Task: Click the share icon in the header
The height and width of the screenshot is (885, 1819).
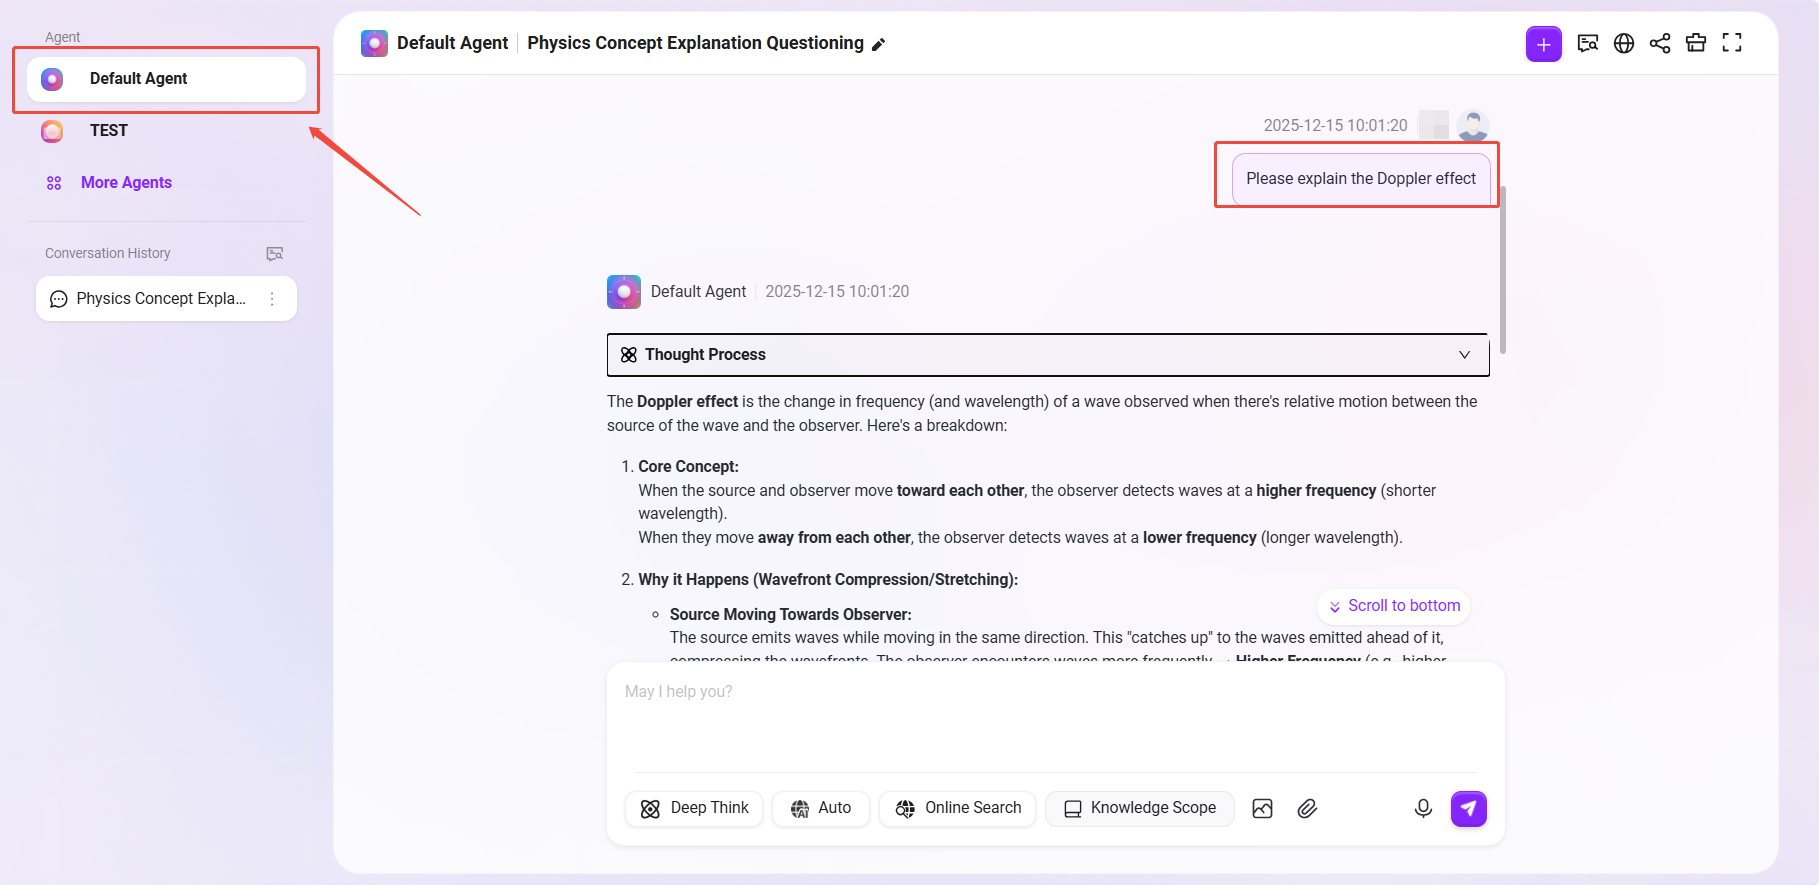Action: point(1660,43)
